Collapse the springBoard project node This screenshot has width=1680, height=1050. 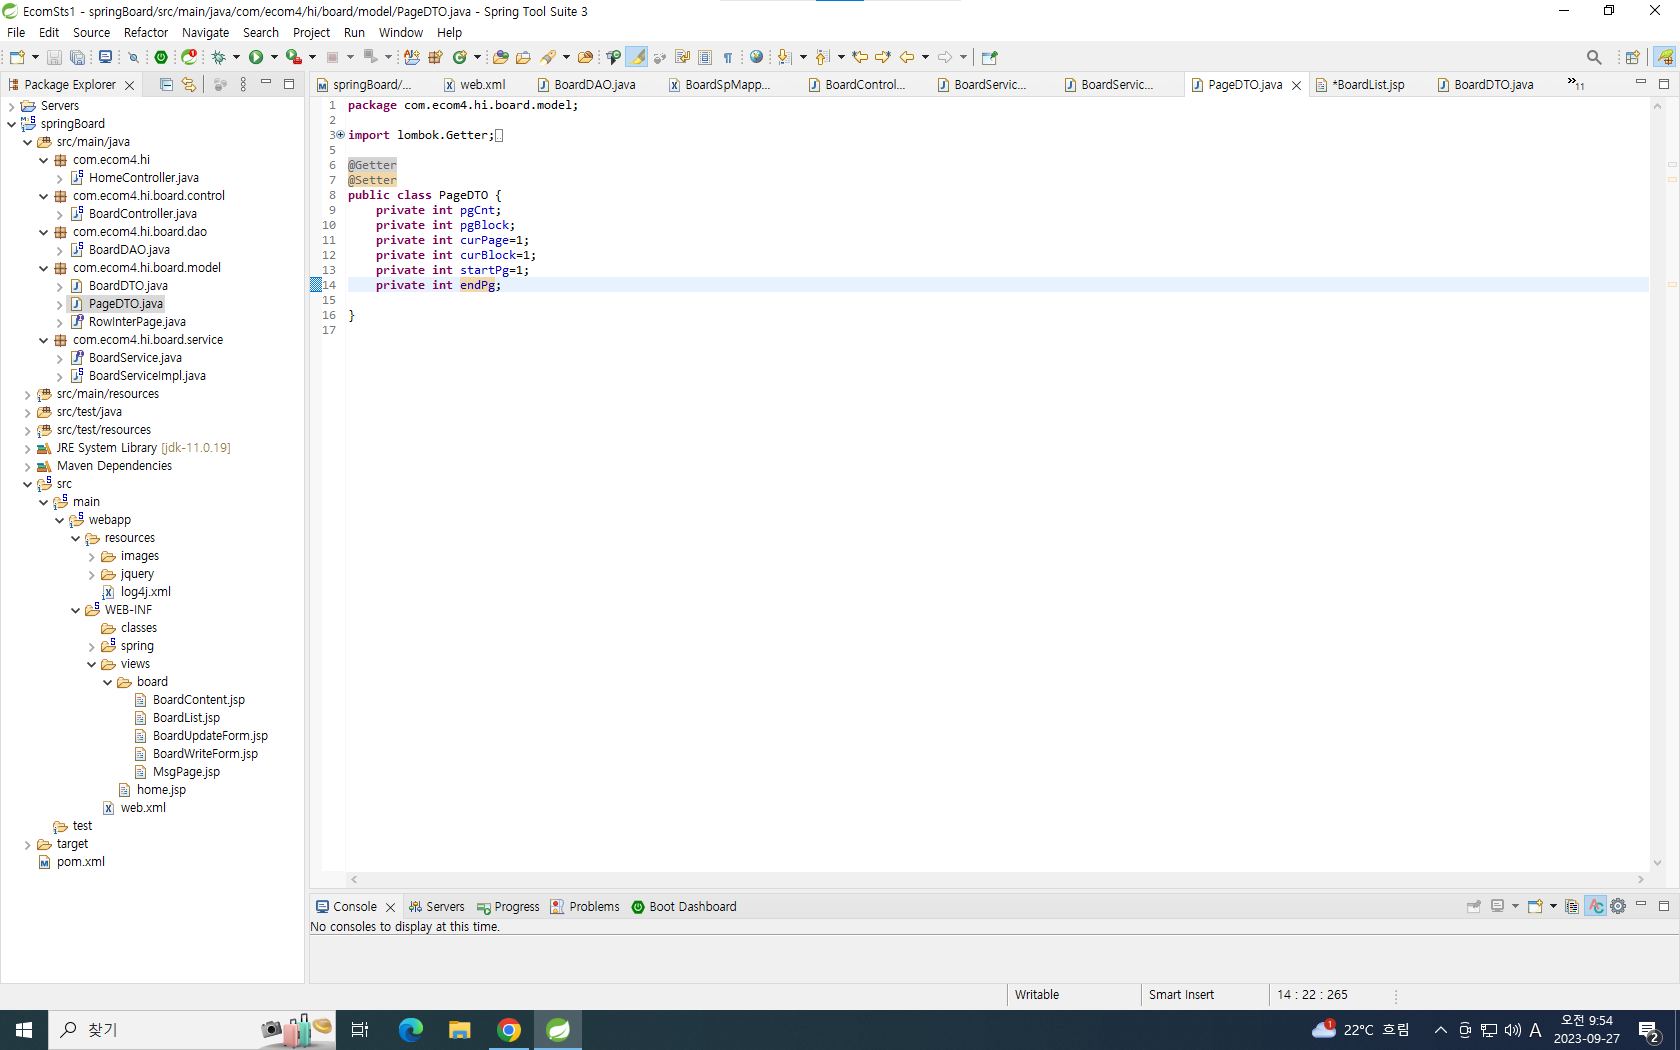pyautogui.click(x=12, y=124)
